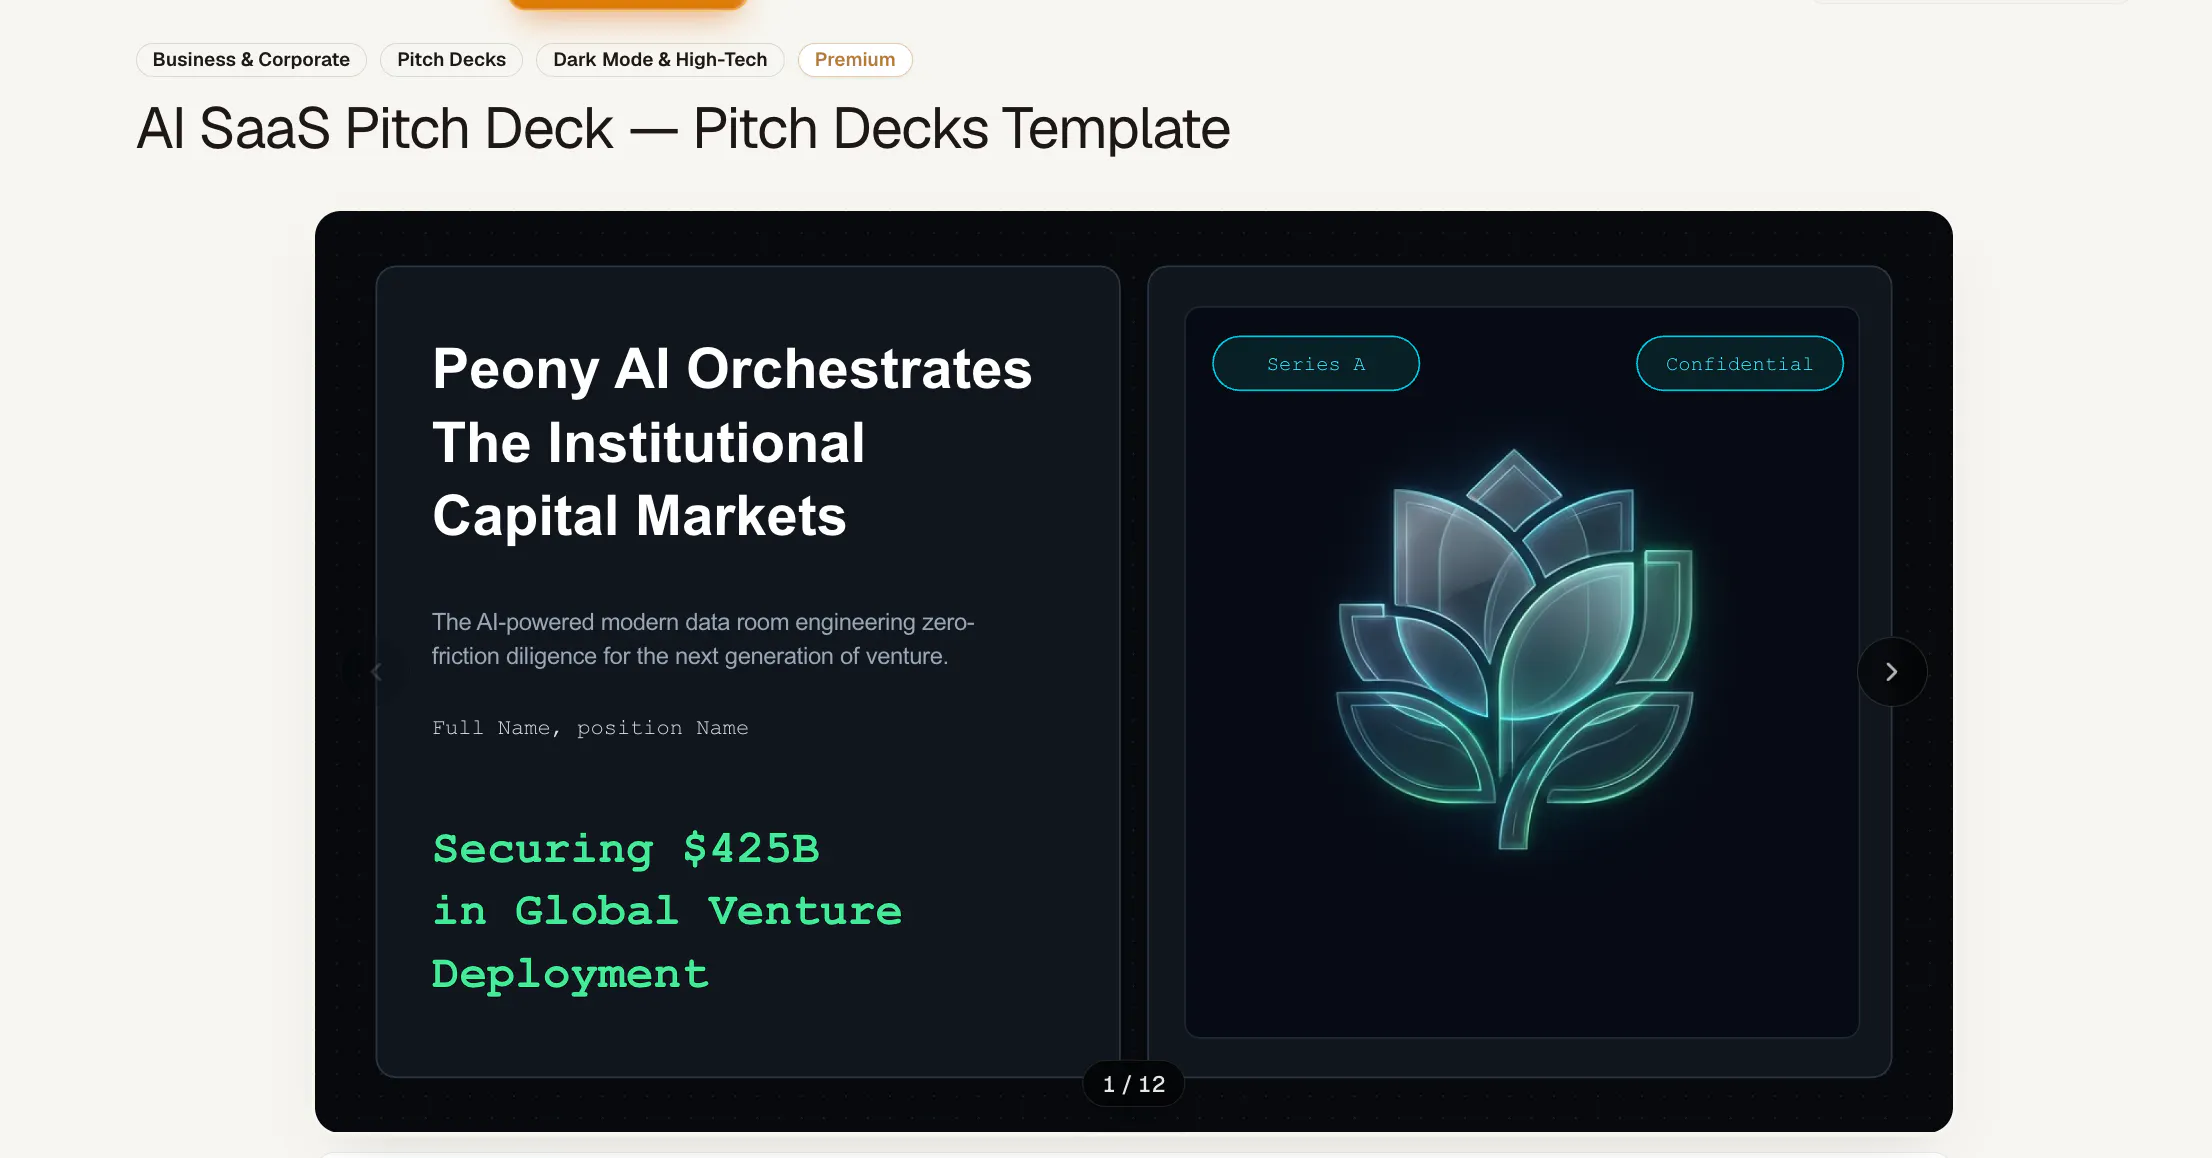Go back with the faded previous slide arrow

point(376,672)
